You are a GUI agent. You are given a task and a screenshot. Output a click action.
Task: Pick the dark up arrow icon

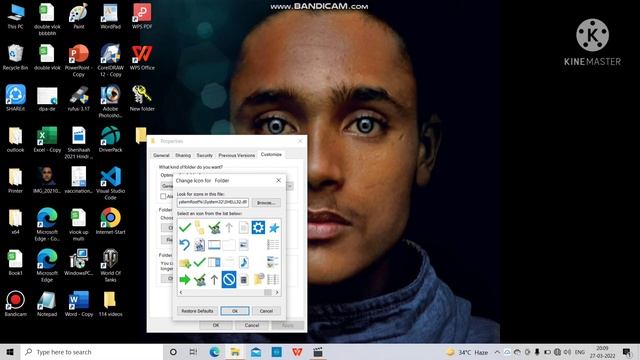214,280
